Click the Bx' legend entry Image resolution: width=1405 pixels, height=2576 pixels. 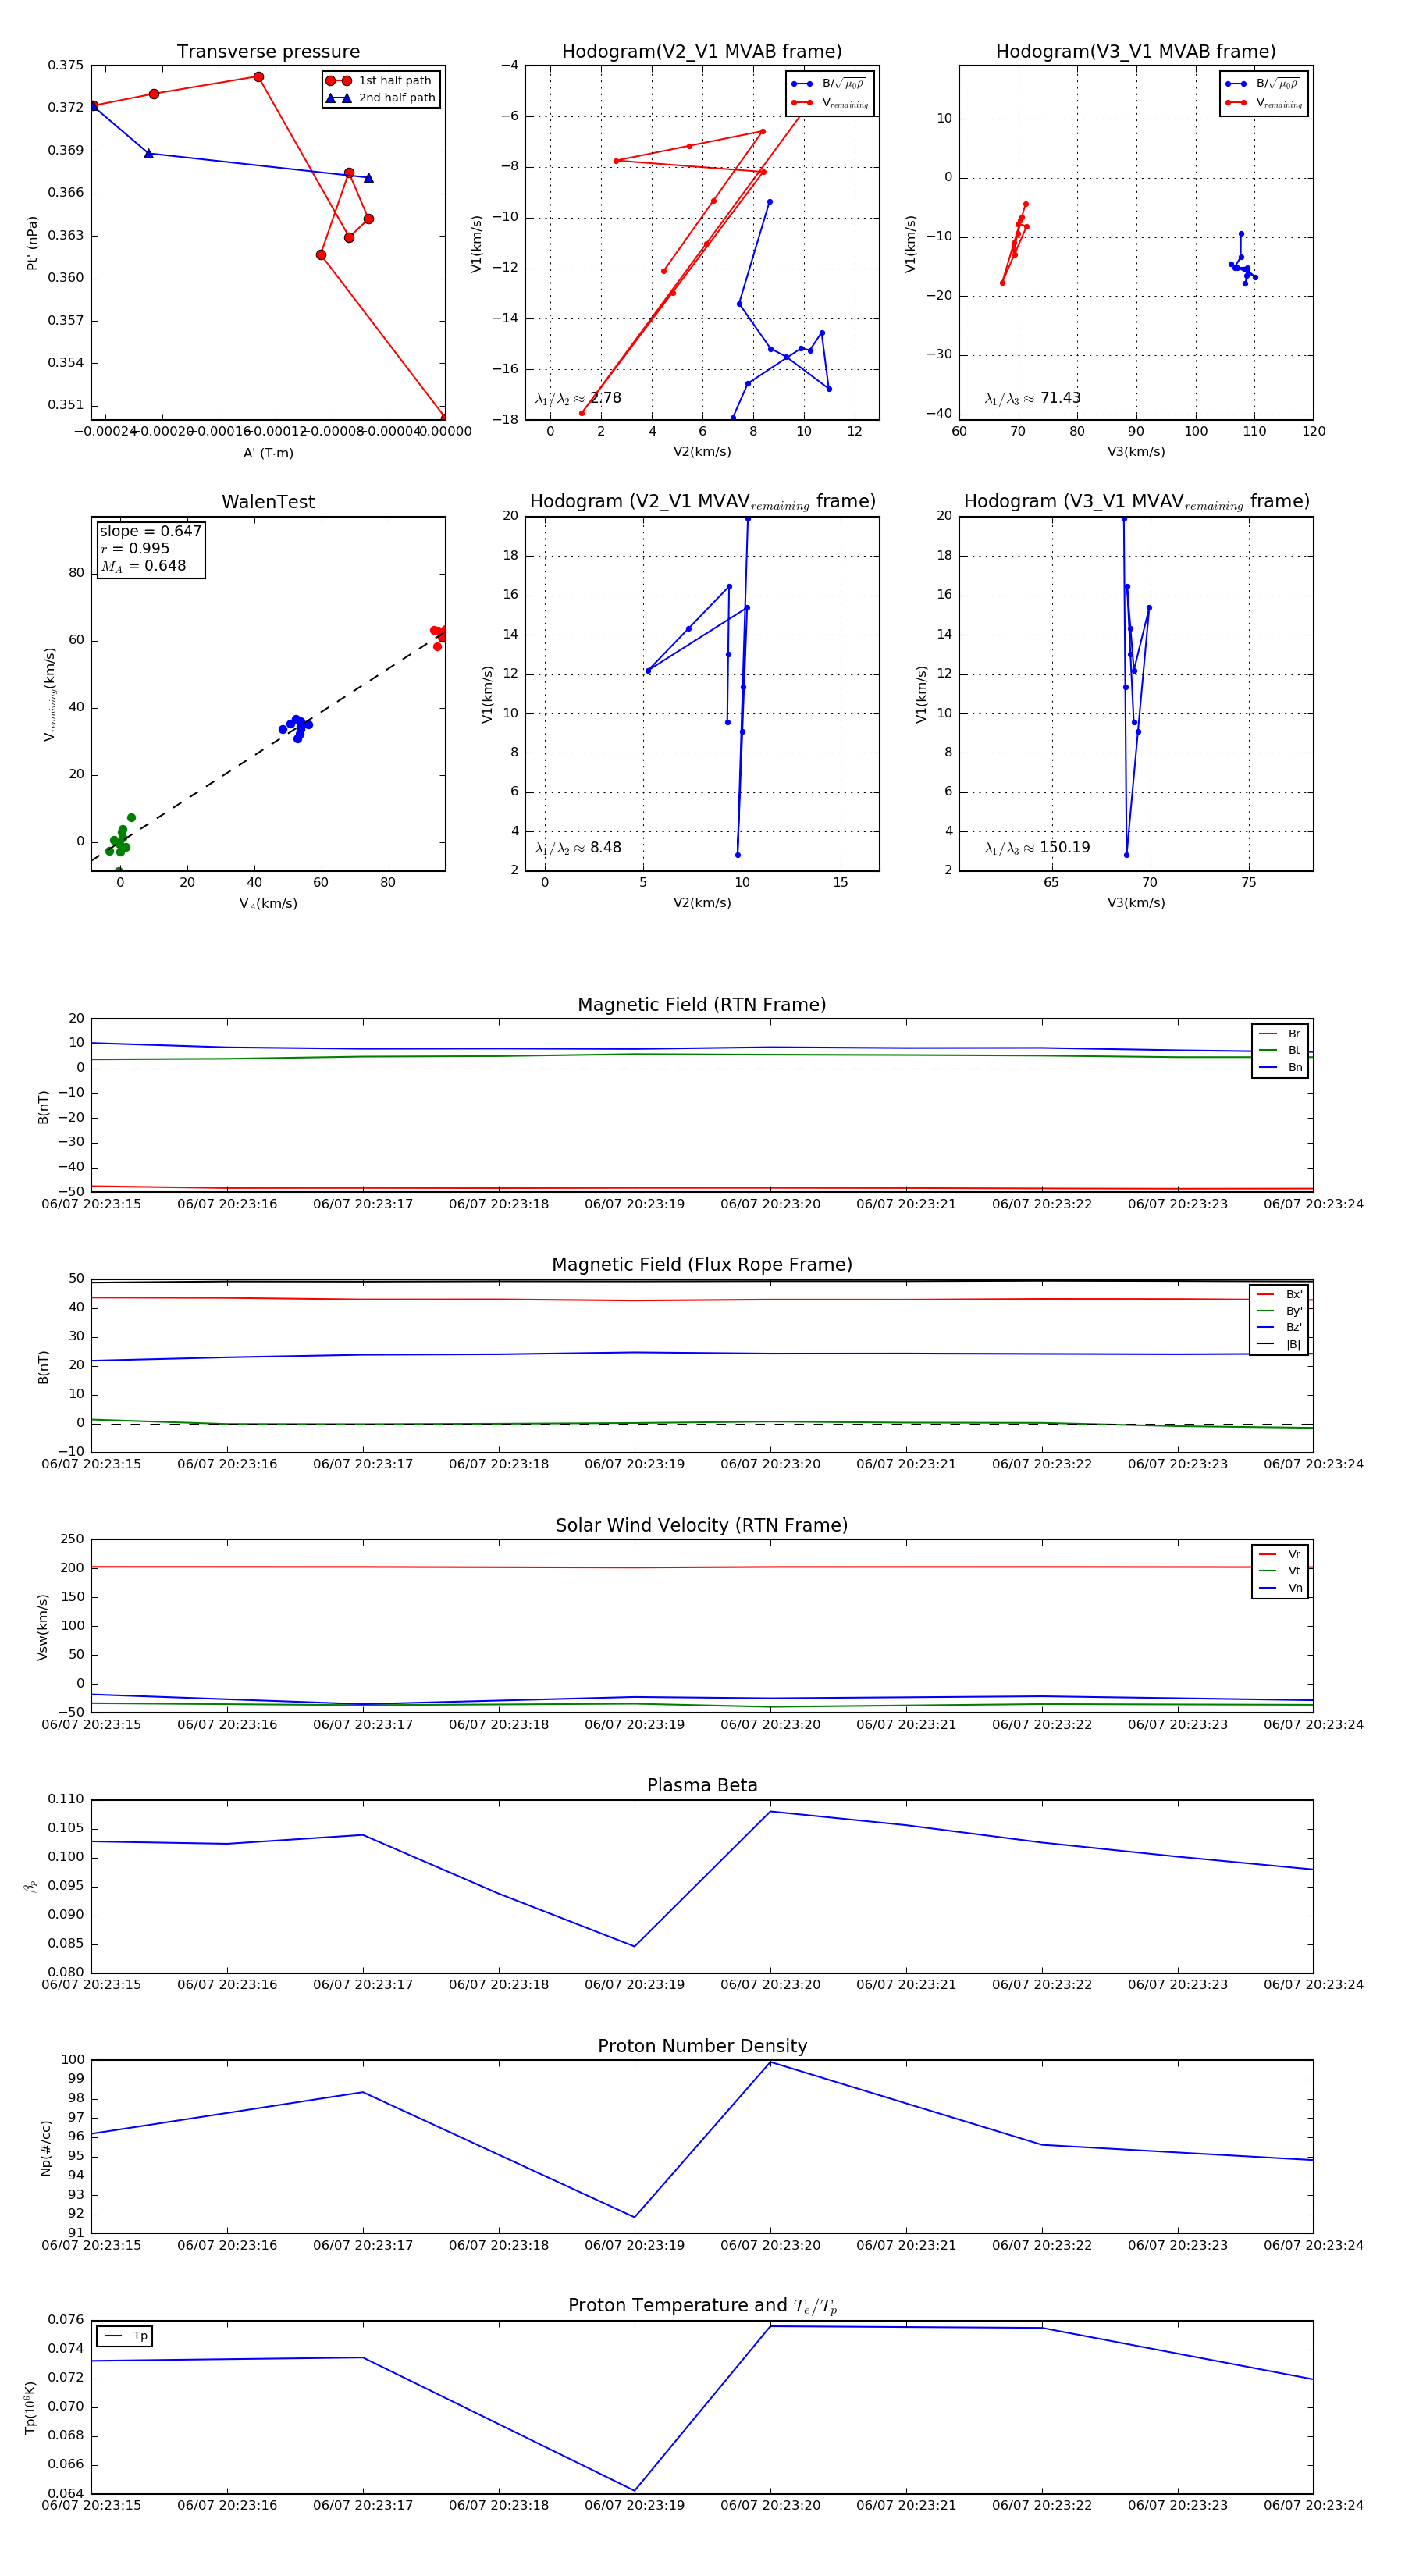[1280, 1295]
